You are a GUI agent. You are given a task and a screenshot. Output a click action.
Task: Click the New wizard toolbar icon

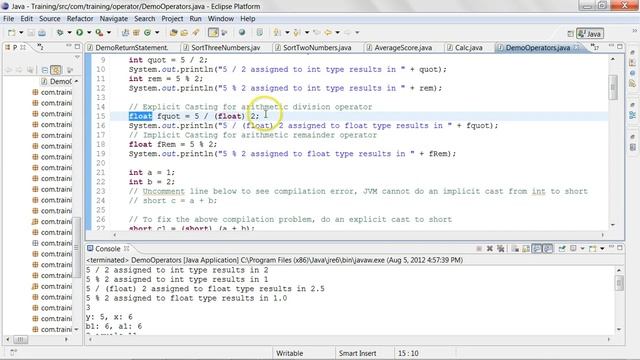(x=11, y=33)
